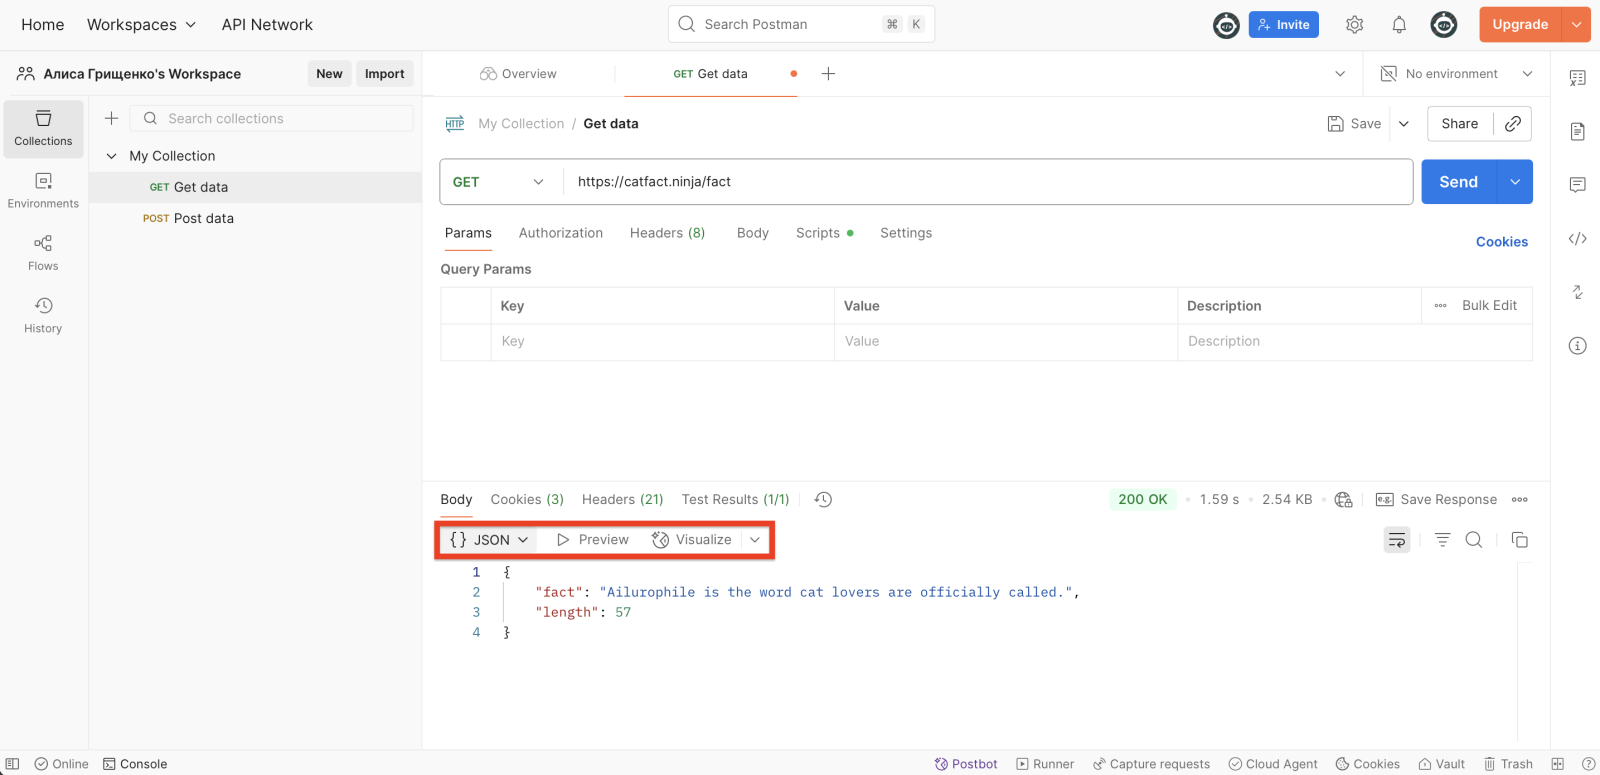Copy the request link icon beside Share

pos(1513,124)
